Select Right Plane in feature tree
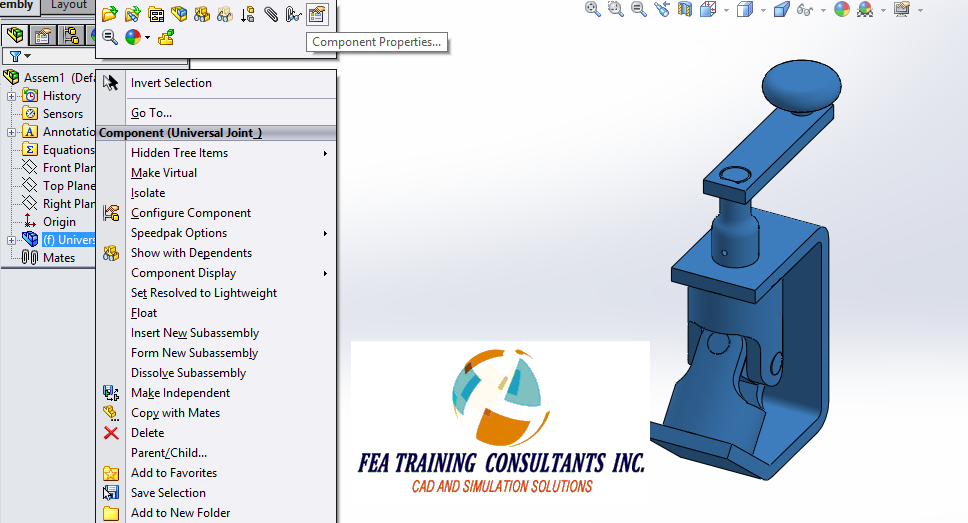The image size is (968, 523). pos(58,203)
